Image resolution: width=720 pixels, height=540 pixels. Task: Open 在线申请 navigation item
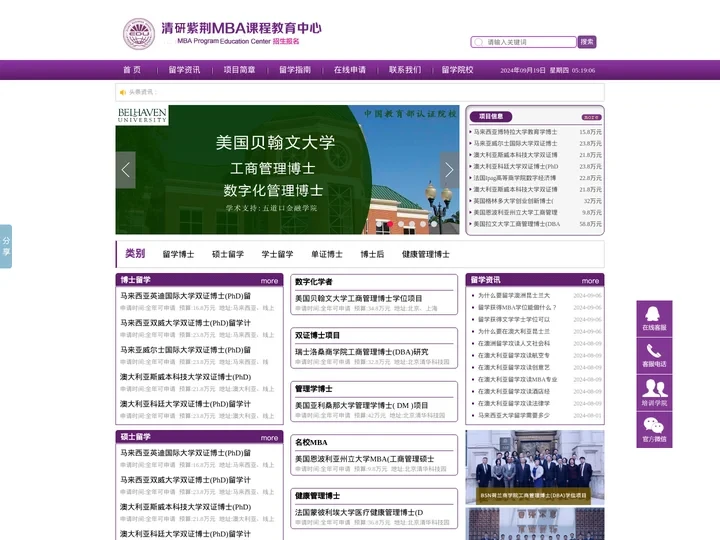(x=350, y=70)
